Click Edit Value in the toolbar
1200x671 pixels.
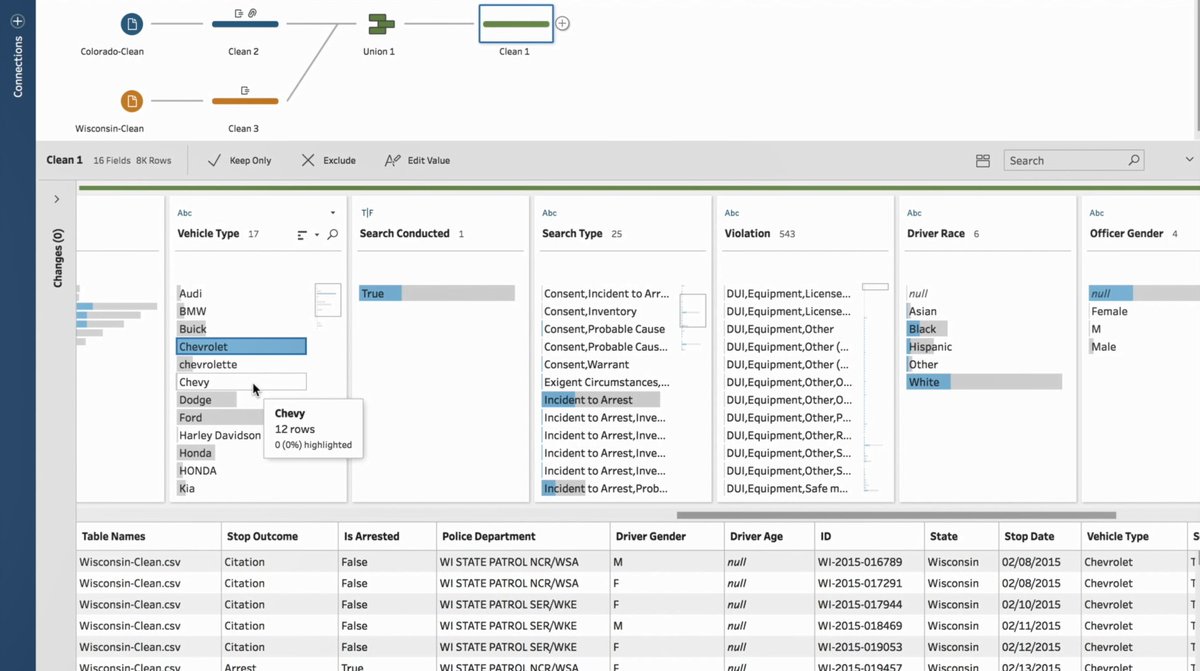418,160
